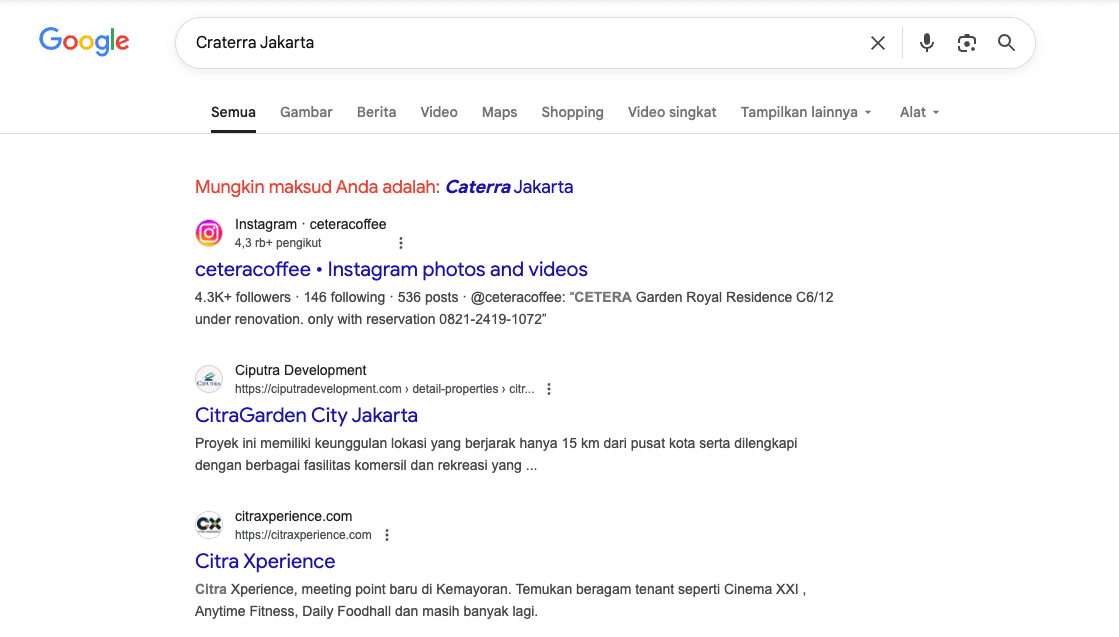
Task: Start a voice search with the microphone icon
Action: coord(926,43)
